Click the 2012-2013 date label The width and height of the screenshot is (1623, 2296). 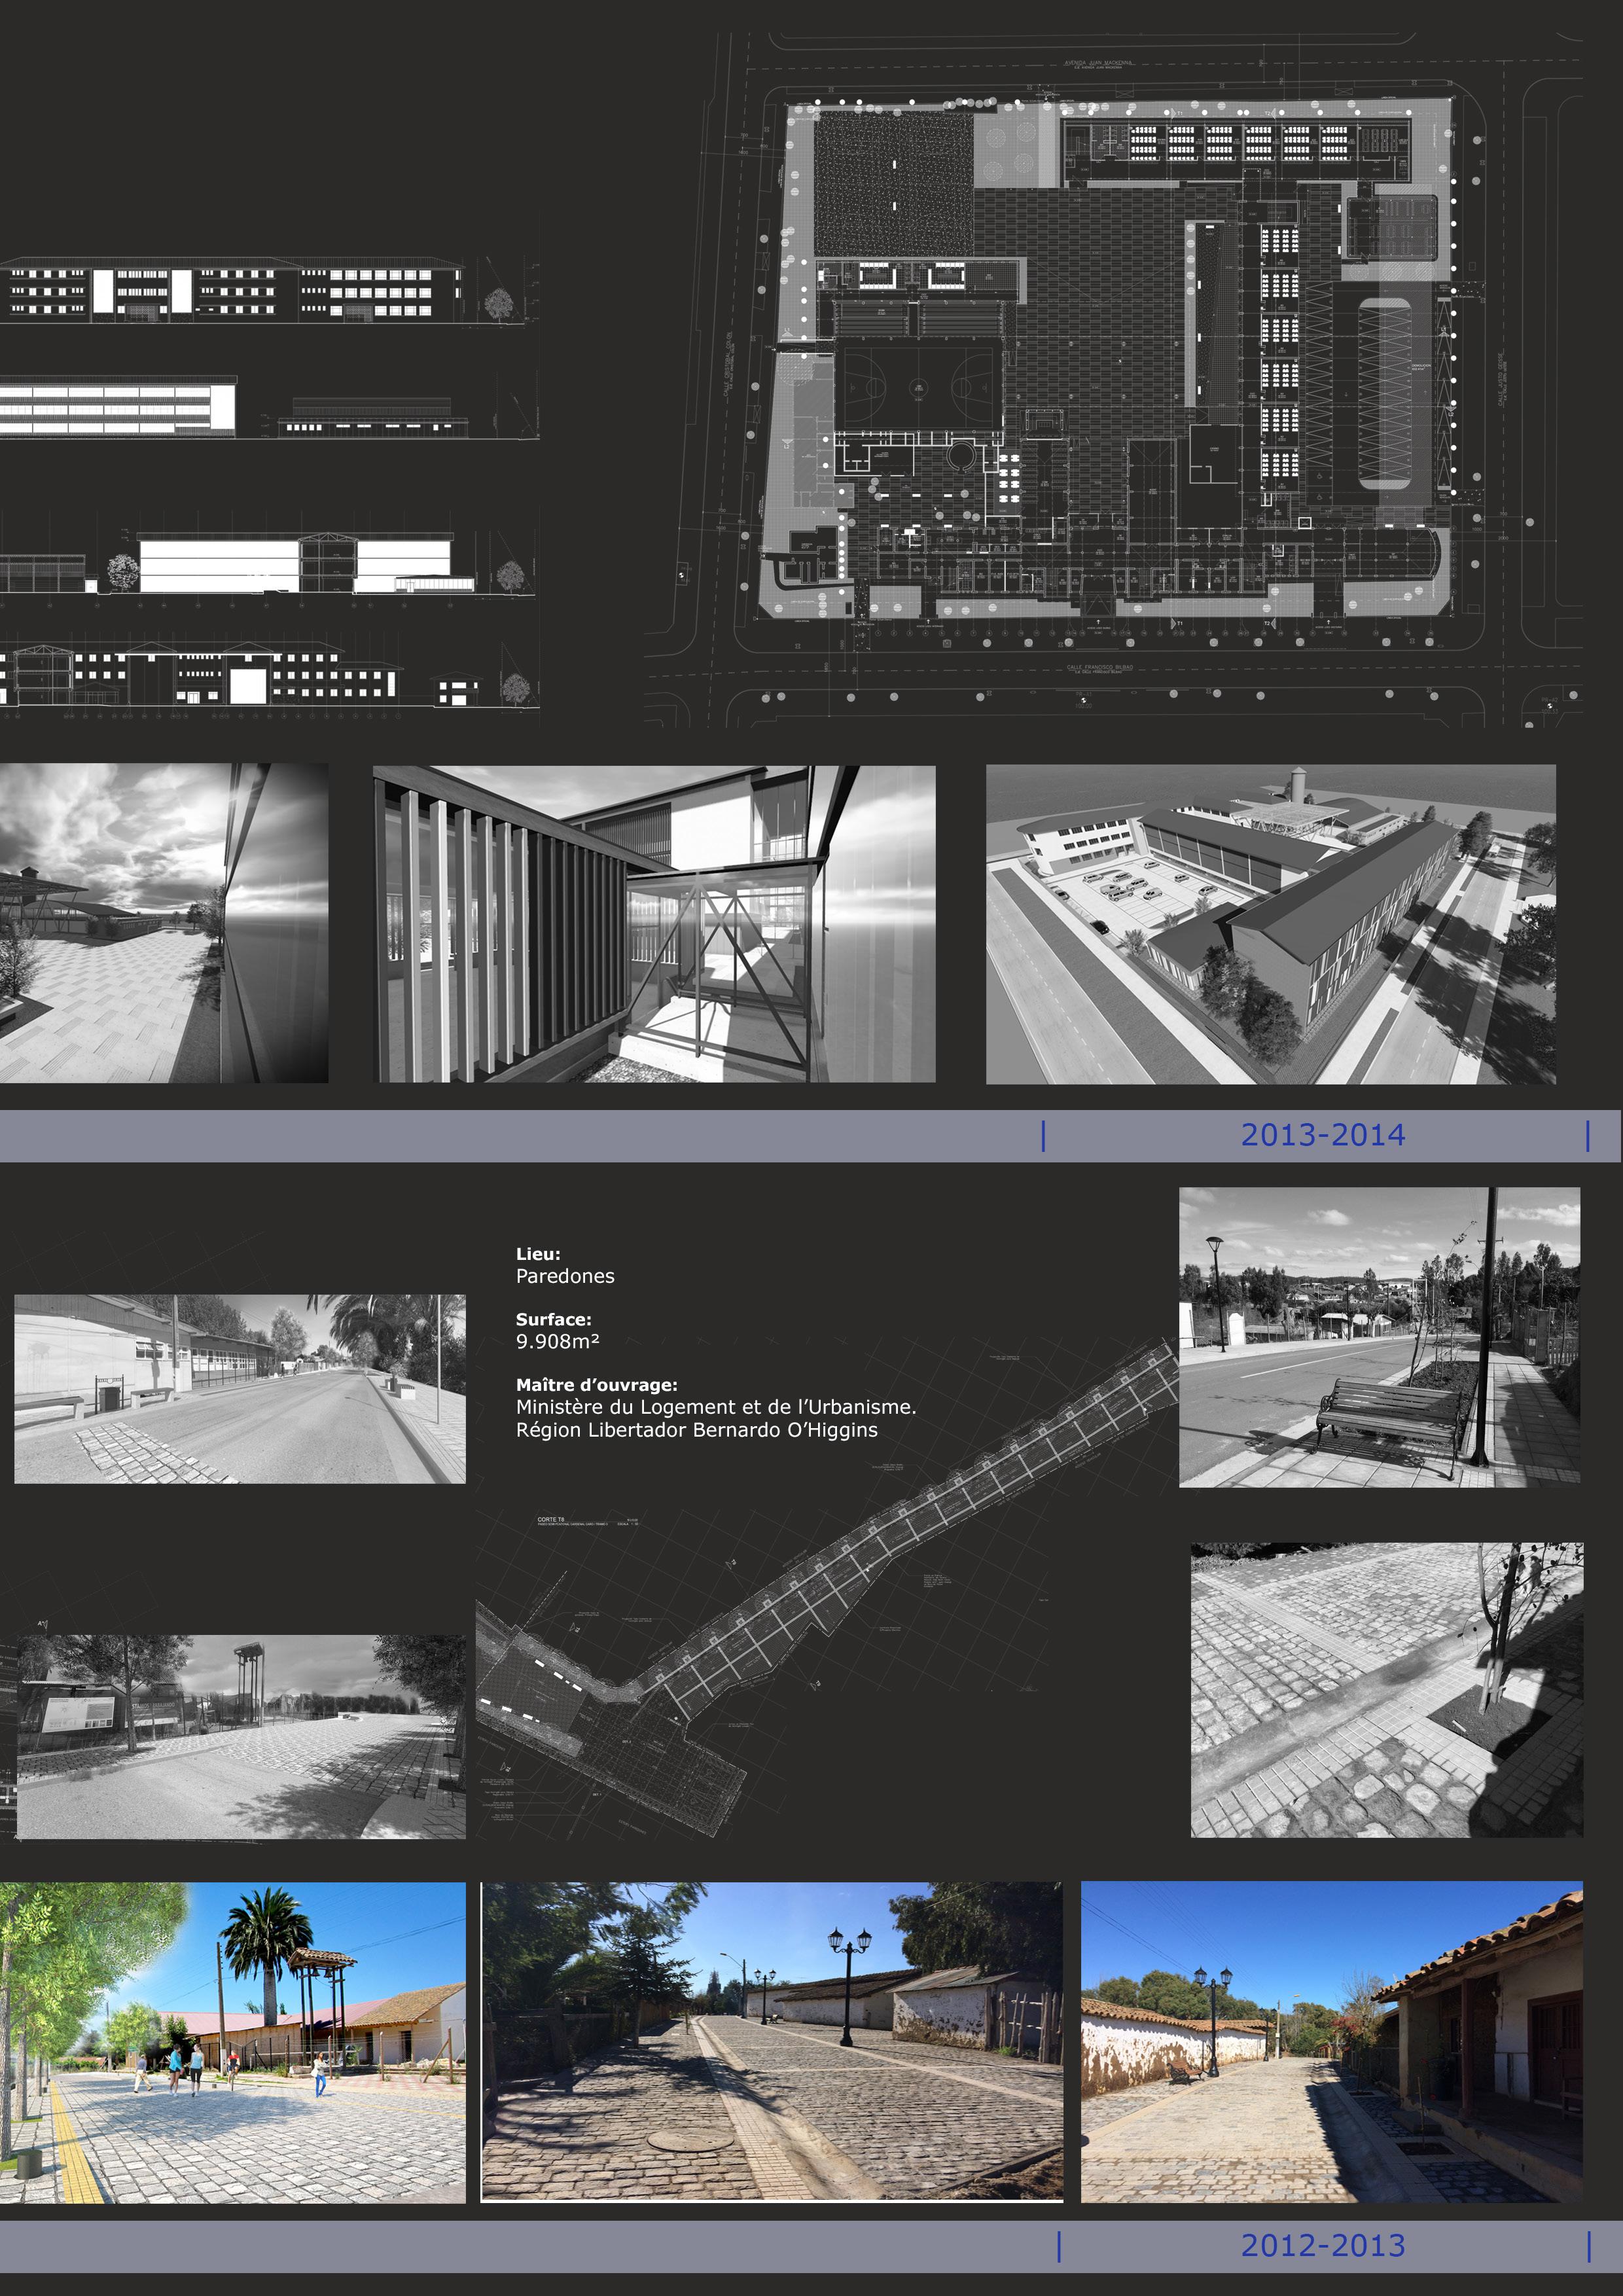[x=1322, y=2245]
